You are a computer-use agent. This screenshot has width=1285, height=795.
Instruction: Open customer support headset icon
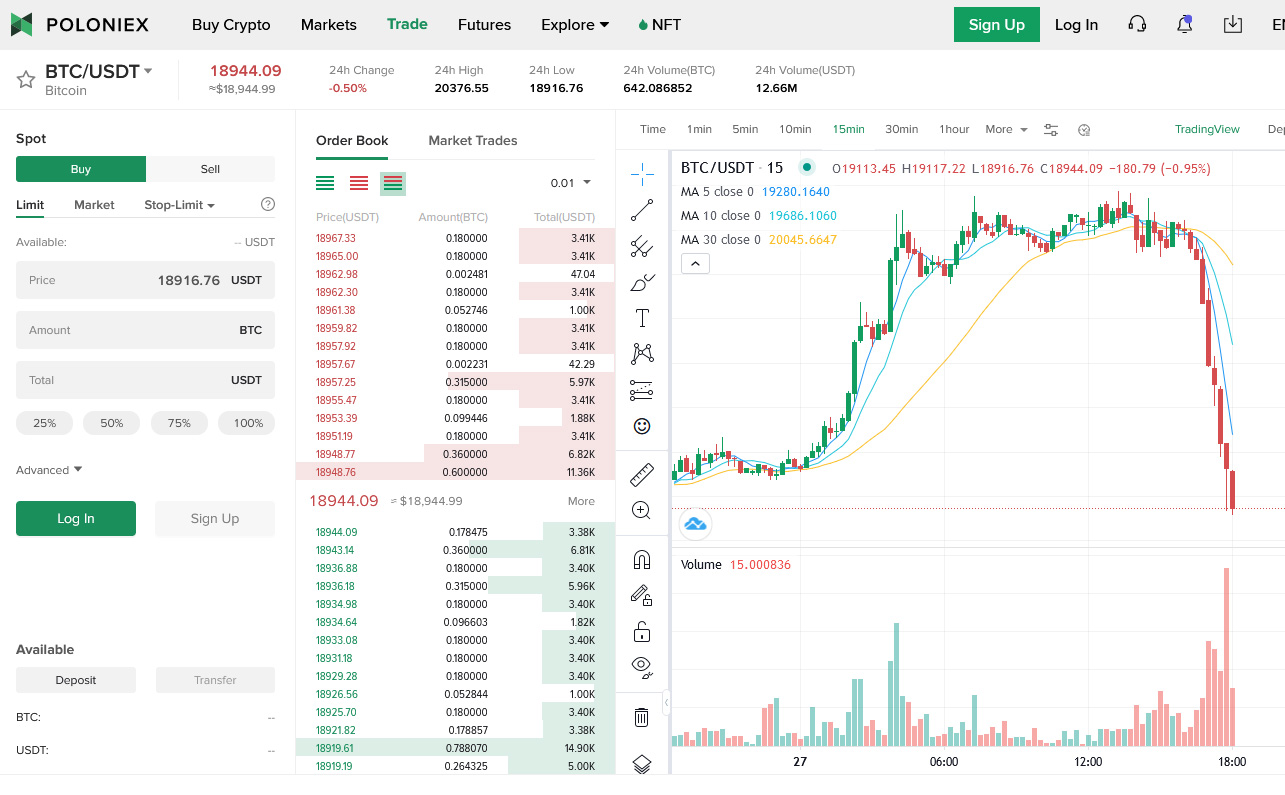pos(1137,25)
